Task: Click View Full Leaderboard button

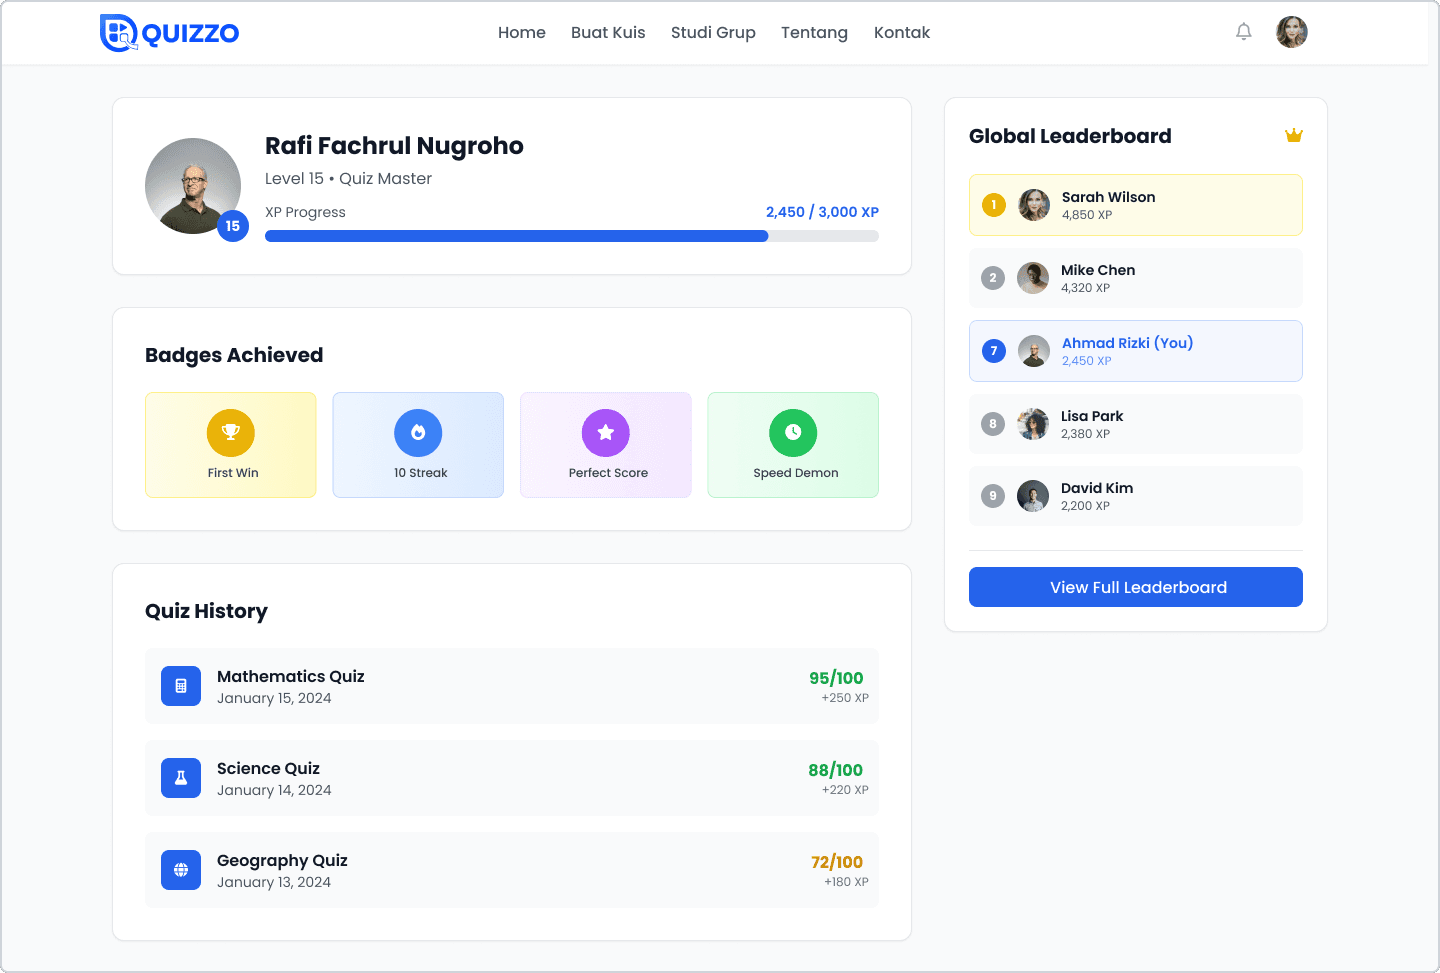Action: point(1136,587)
